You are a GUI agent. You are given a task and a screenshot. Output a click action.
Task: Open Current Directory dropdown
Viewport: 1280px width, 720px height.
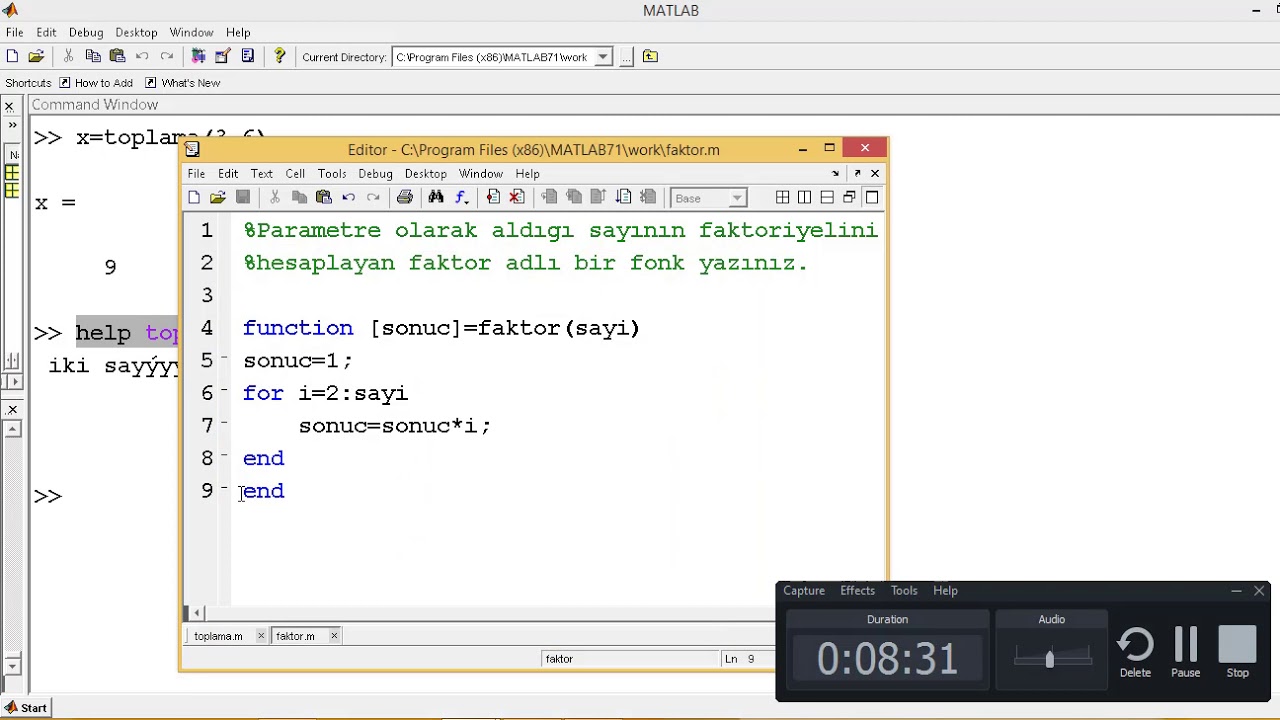603,57
